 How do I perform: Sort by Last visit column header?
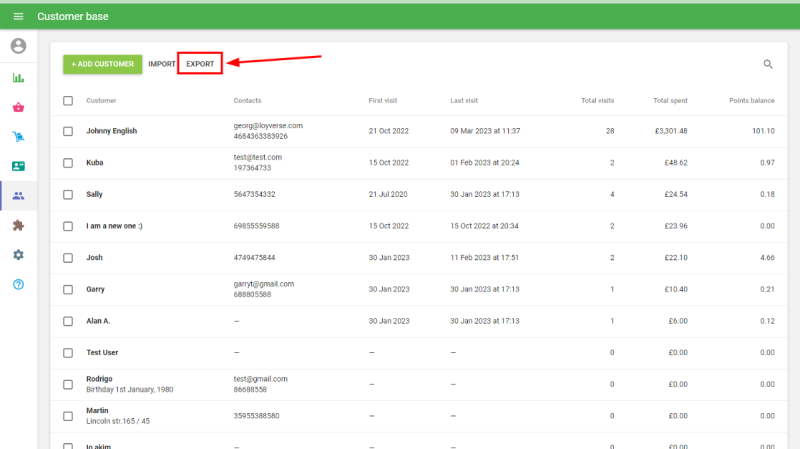(x=464, y=100)
